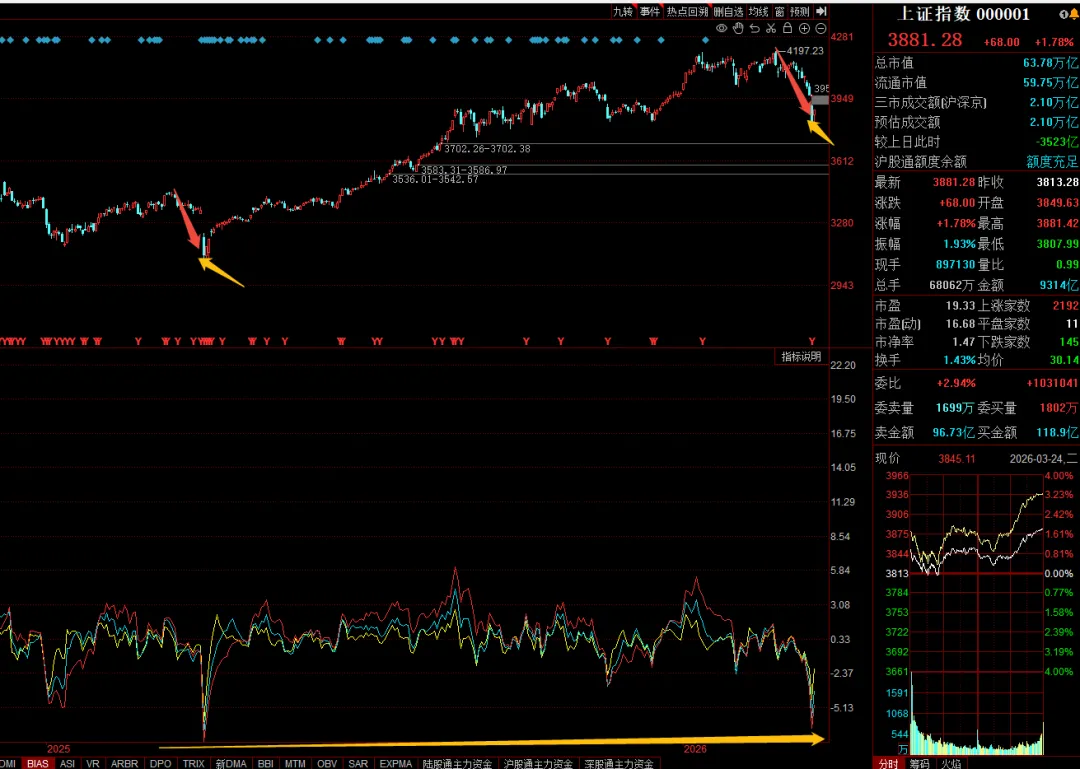The width and height of the screenshot is (1080, 769).
Task: Click the 总市值 63.78万亿 row
Action: (977, 63)
